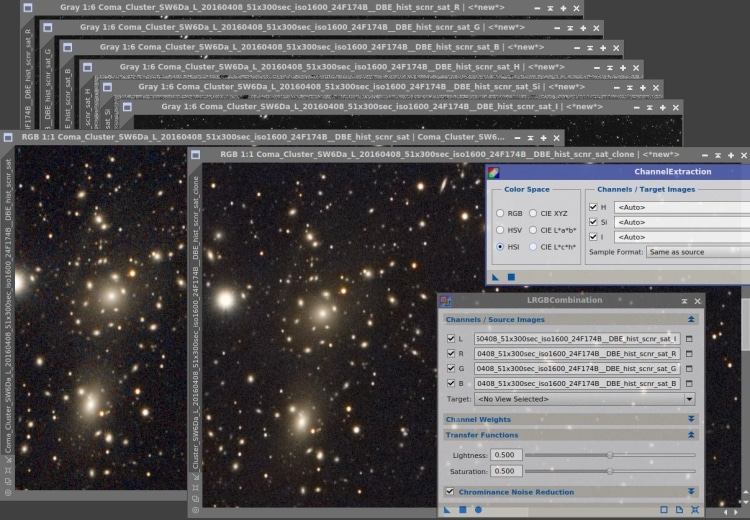Click LRGBCombination's Apply square icon
Viewport: 750px width, 520px height.
[x=463, y=510]
